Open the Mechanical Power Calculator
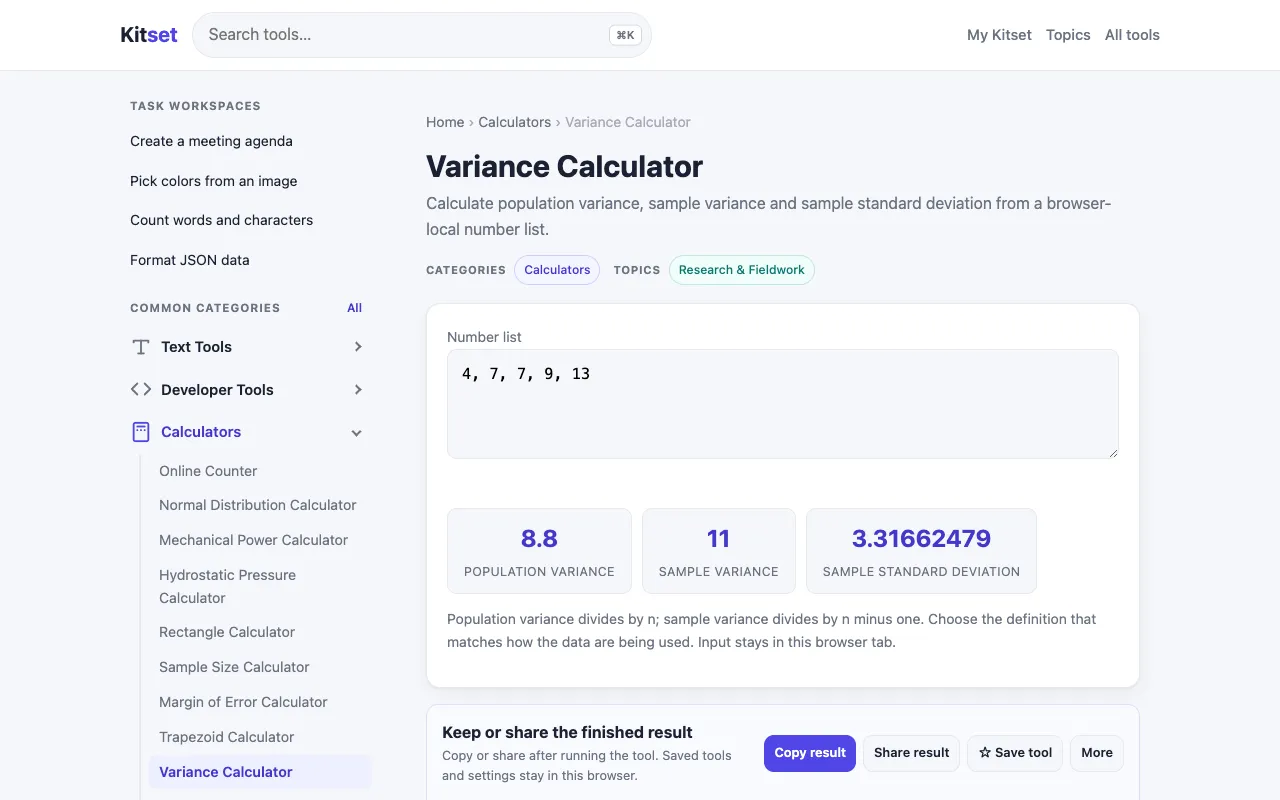The width and height of the screenshot is (1280, 800). click(254, 540)
